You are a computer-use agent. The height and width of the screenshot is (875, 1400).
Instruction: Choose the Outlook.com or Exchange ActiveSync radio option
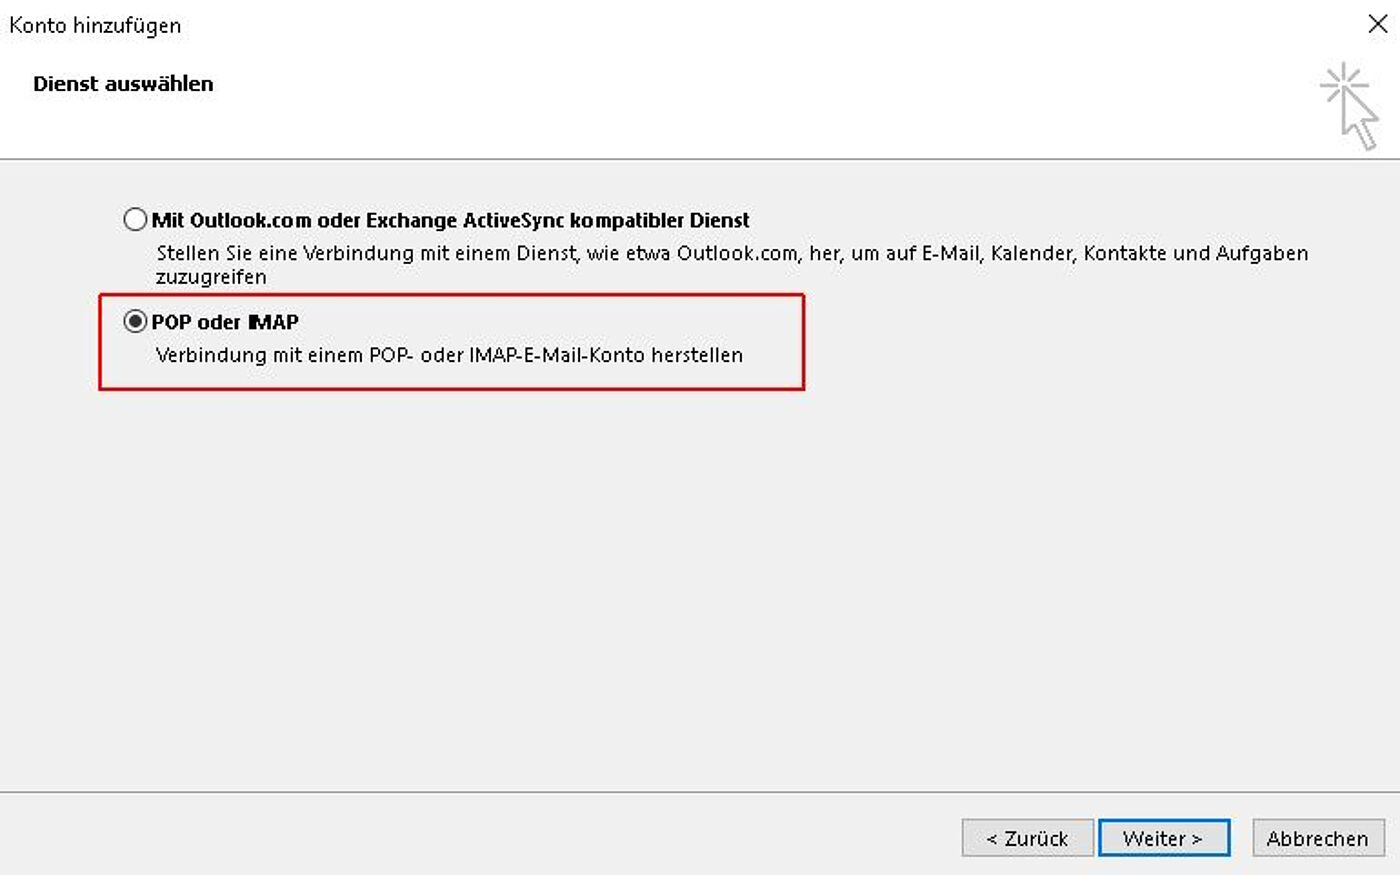135,219
